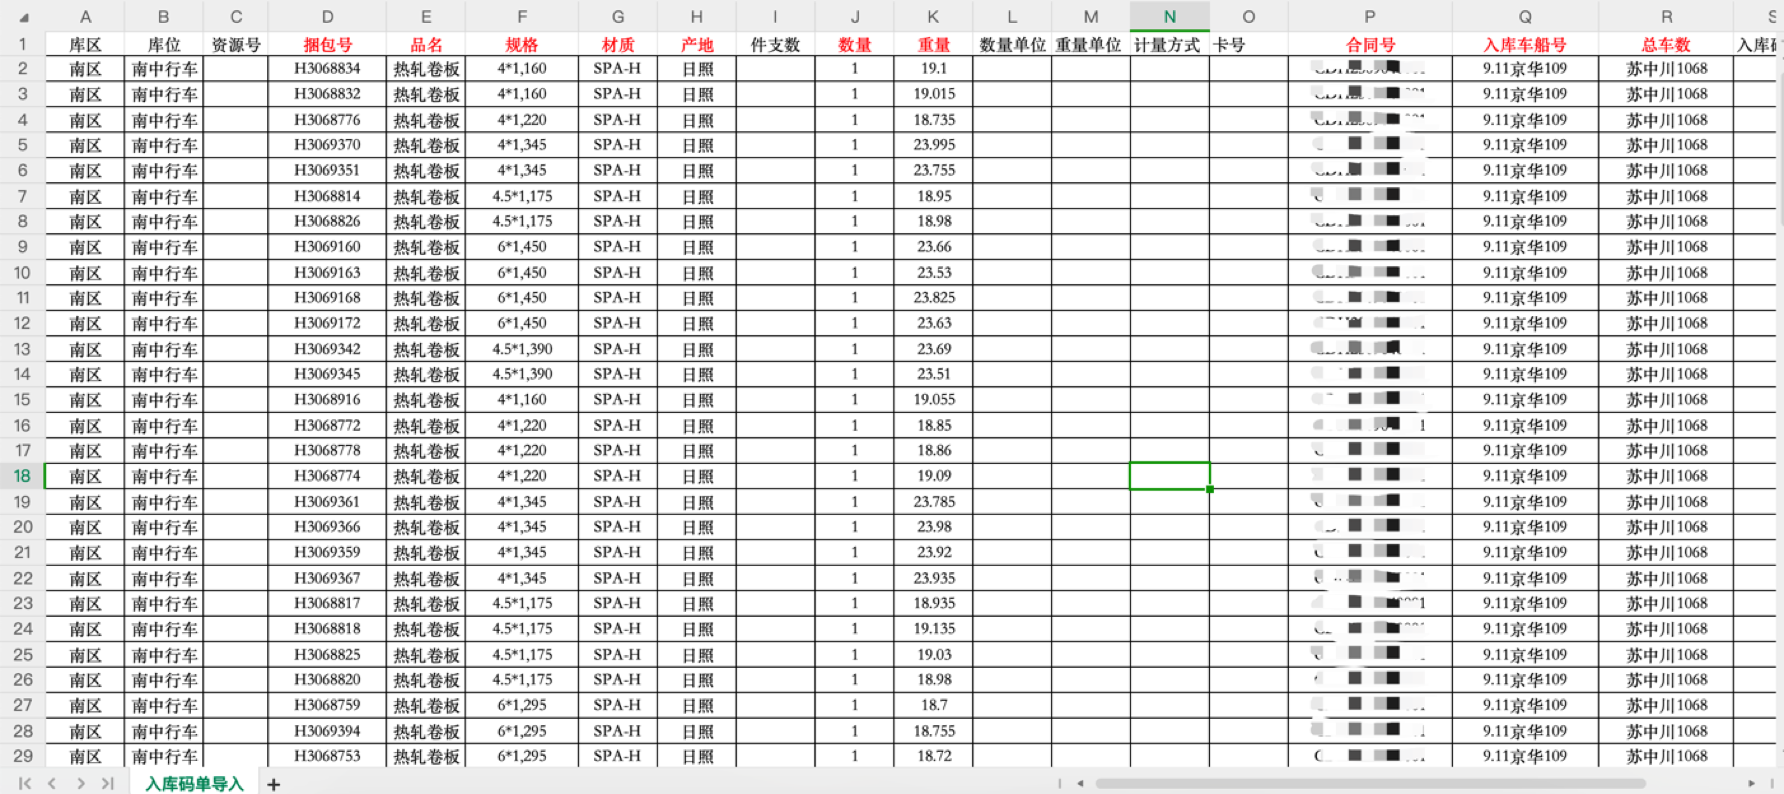Jump to the first sheet tab

[25, 783]
